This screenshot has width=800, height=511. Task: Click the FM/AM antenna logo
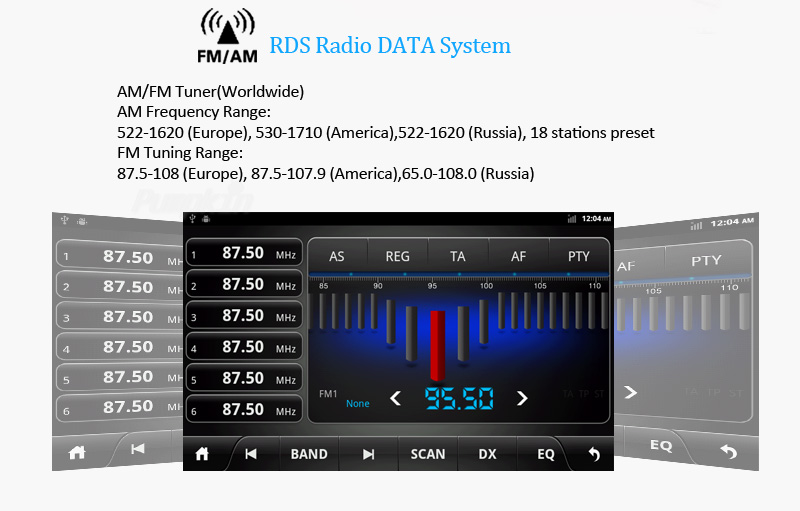click(x=227, y=37)
